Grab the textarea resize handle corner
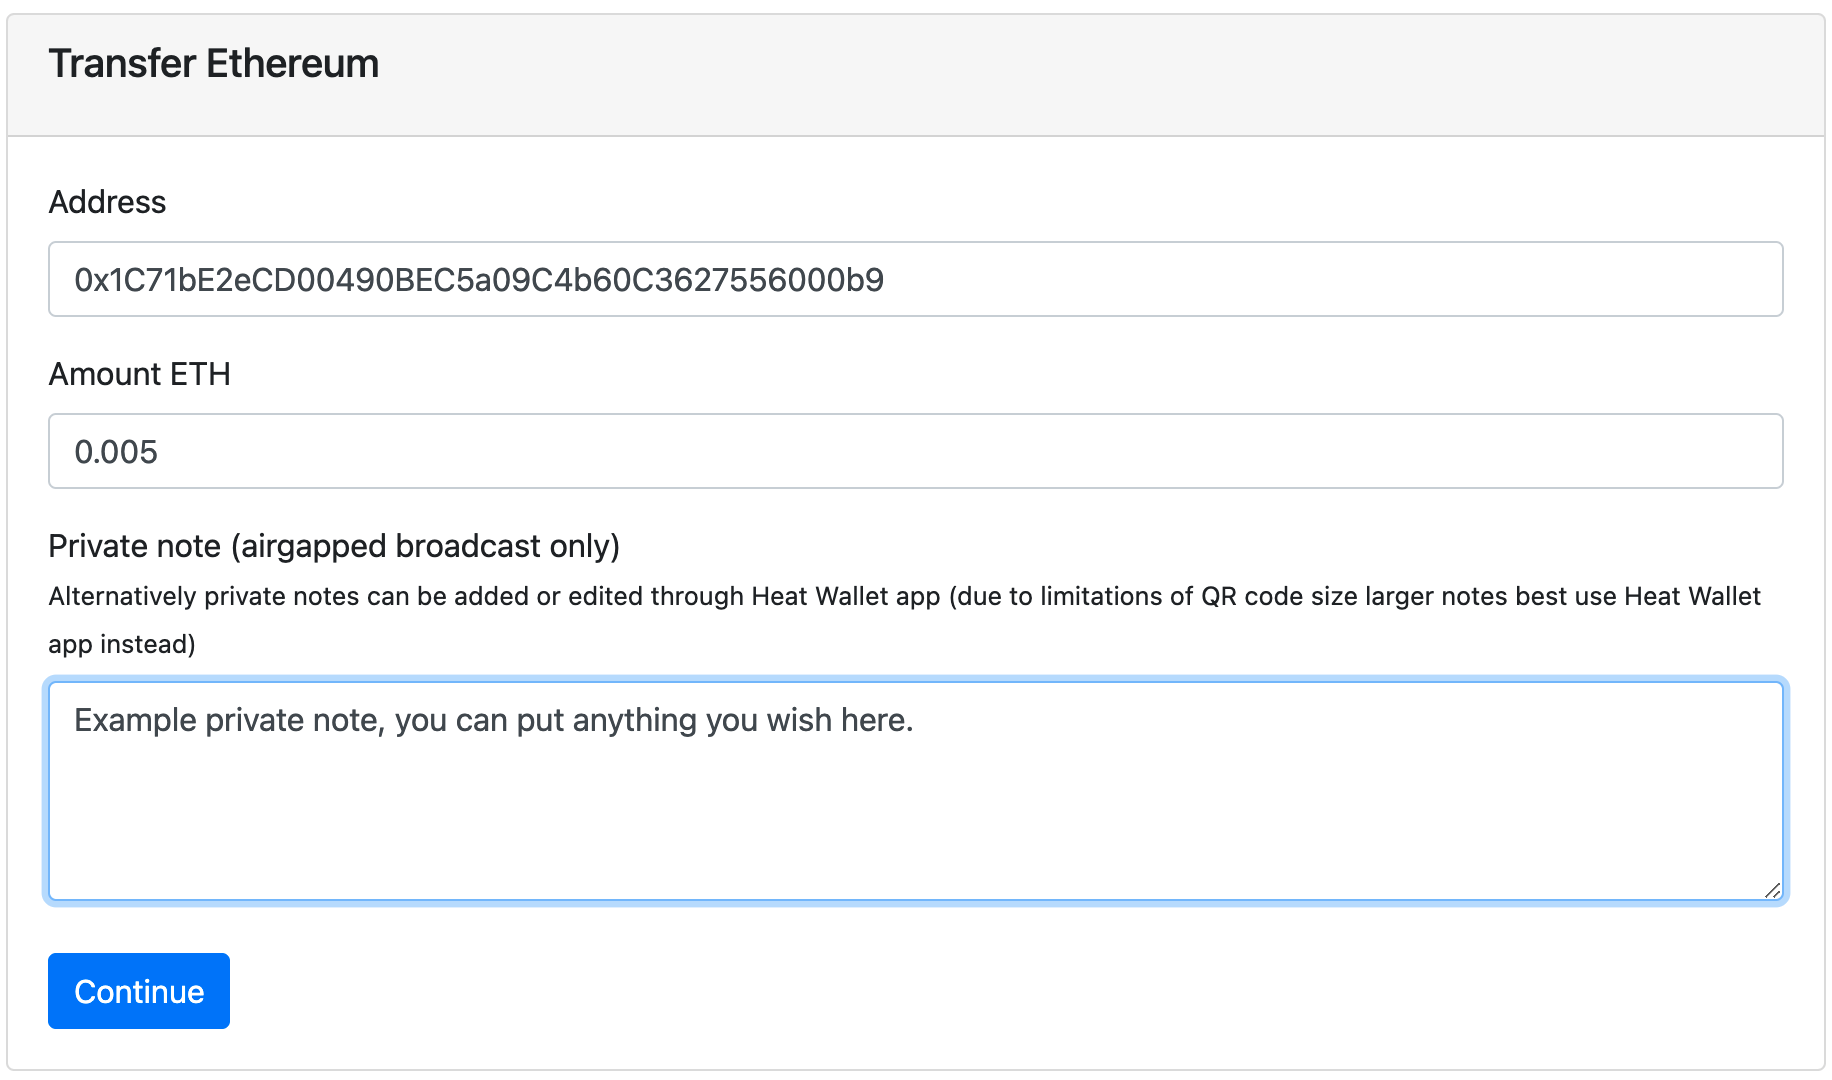 click(1772, 890)
